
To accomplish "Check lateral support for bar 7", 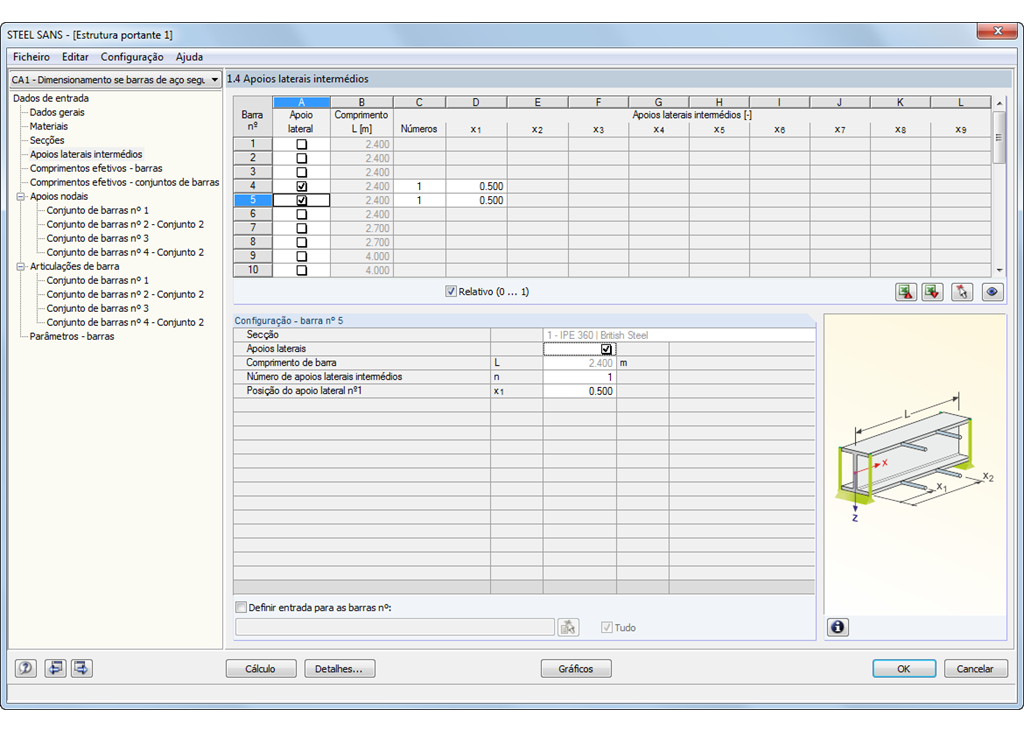I will coord(302,229).
